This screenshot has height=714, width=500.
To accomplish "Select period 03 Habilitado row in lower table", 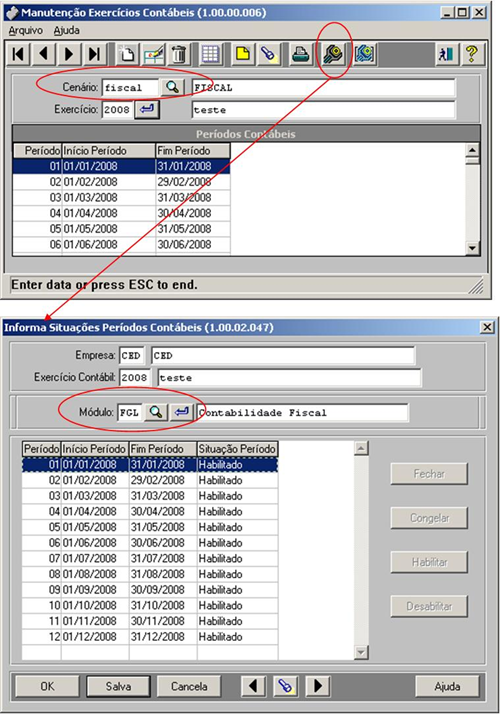I will pyautogui.click(x=150, y=496).
